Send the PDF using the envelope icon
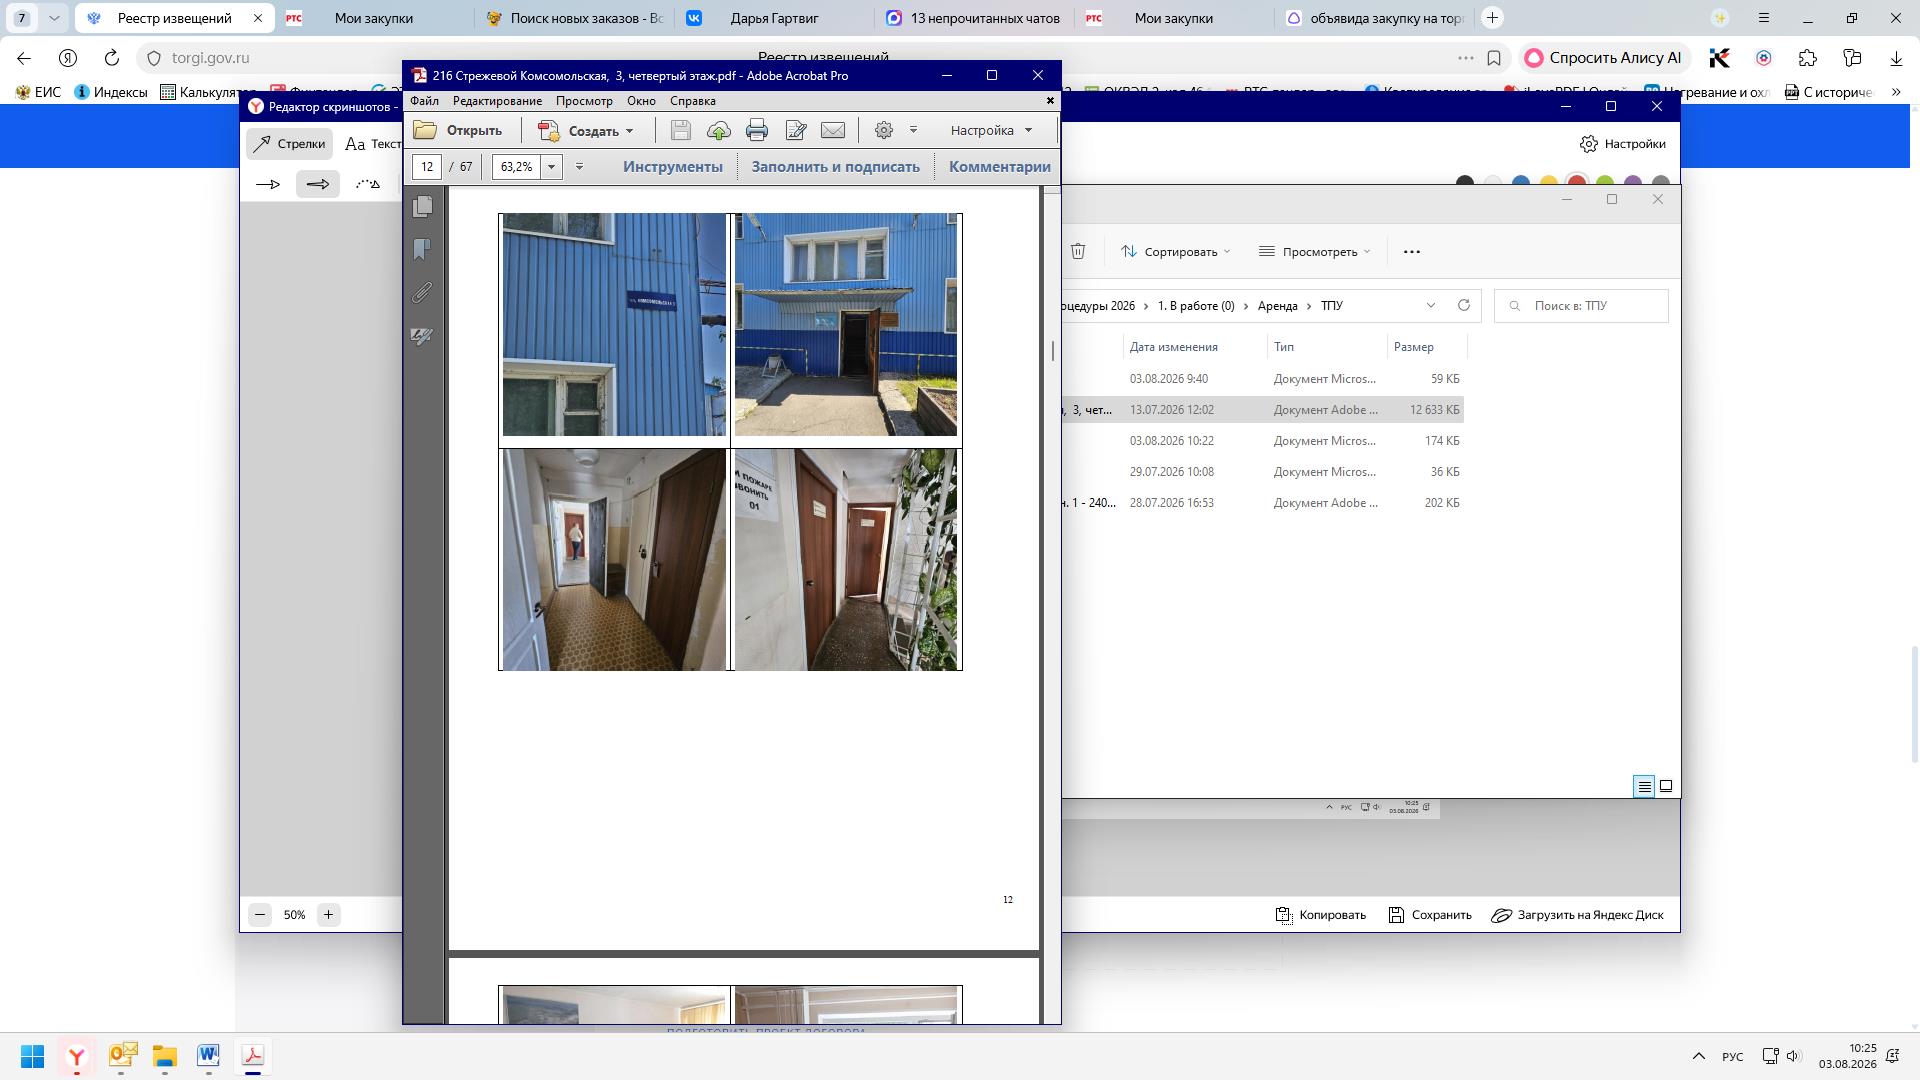1920x1080 pixels. [833, 130]
